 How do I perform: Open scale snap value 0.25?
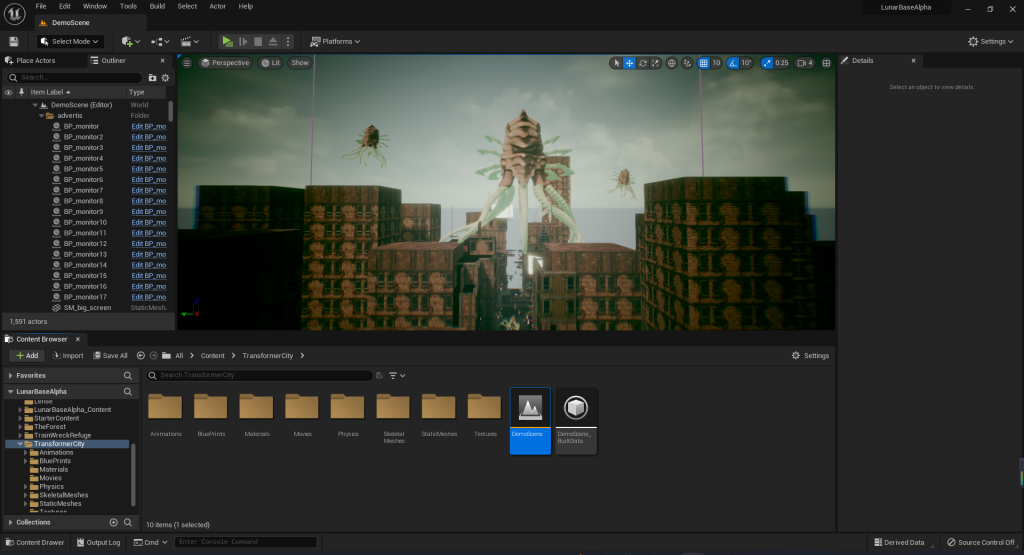click(x=782, y=63)
